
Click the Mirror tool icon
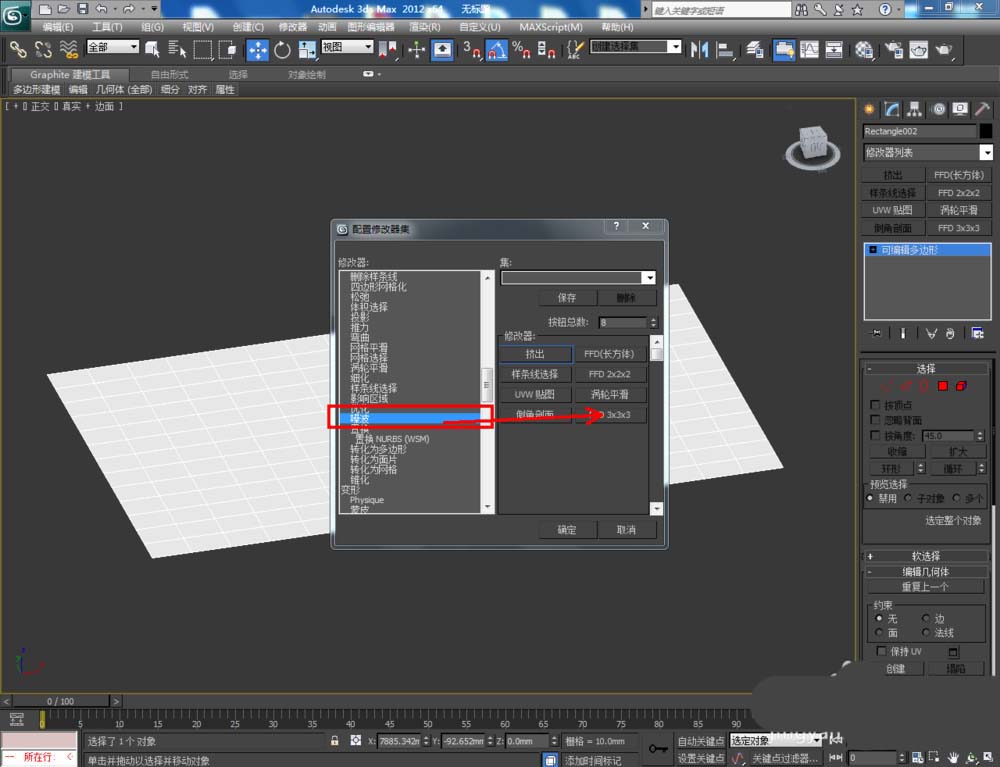[x=700, y=50]
